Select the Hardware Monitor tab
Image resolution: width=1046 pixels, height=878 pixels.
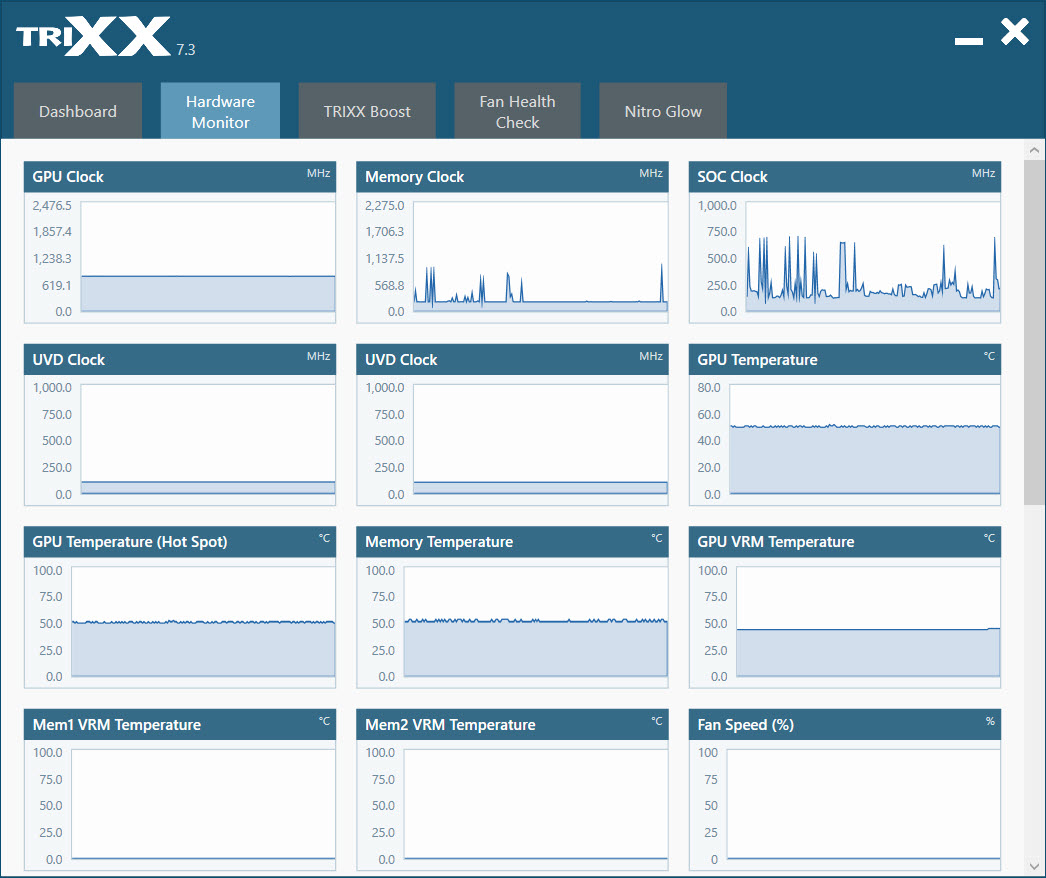pos(220,111)
